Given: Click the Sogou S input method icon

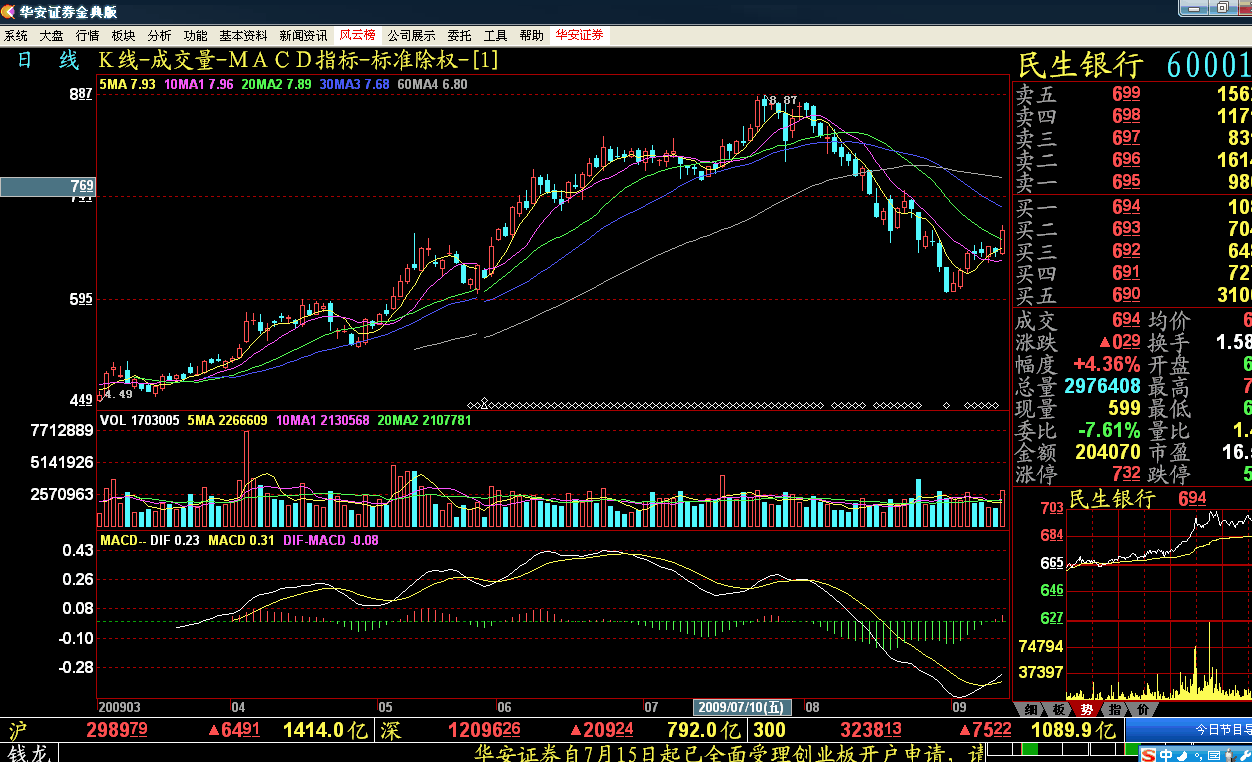Looking at the screenshot, I should 1148,755.
